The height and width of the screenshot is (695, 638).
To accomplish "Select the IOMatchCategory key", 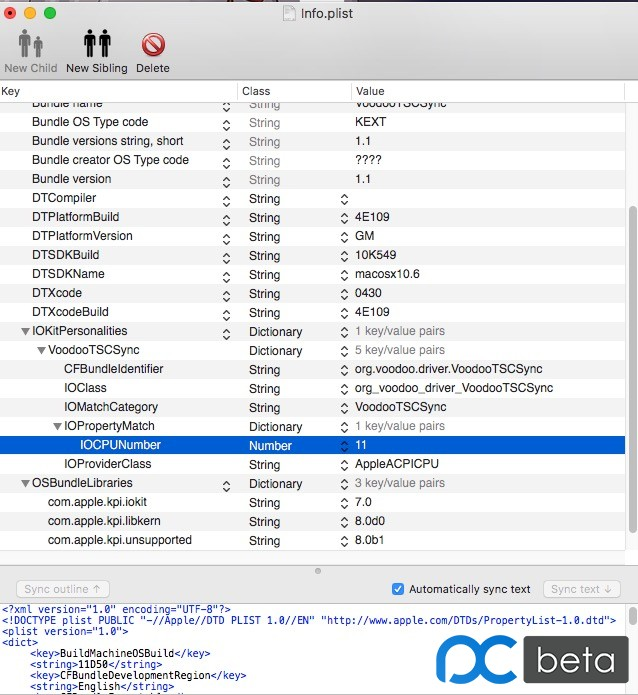I will click(x=111, y=407).
